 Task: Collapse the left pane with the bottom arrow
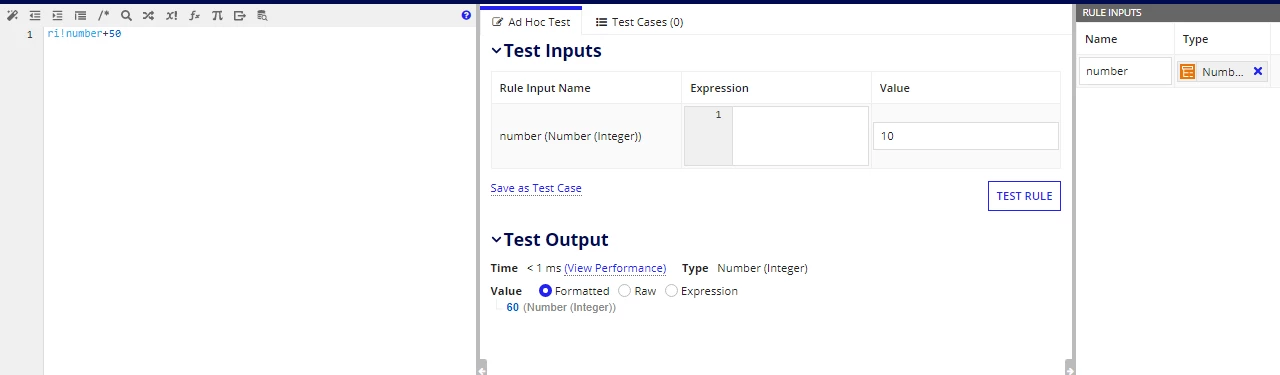[x=481, y=369]
